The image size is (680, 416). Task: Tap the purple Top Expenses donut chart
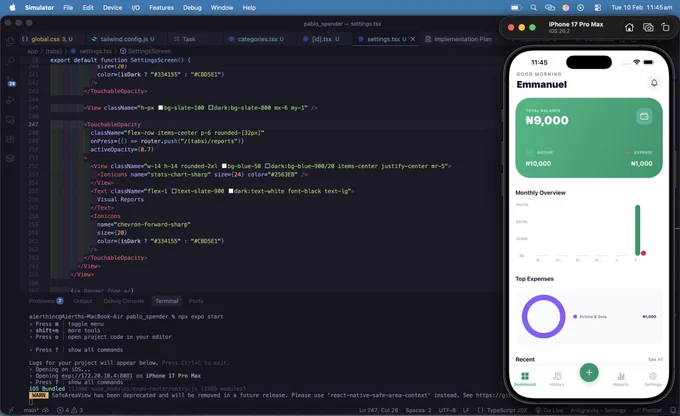point(543,317)
